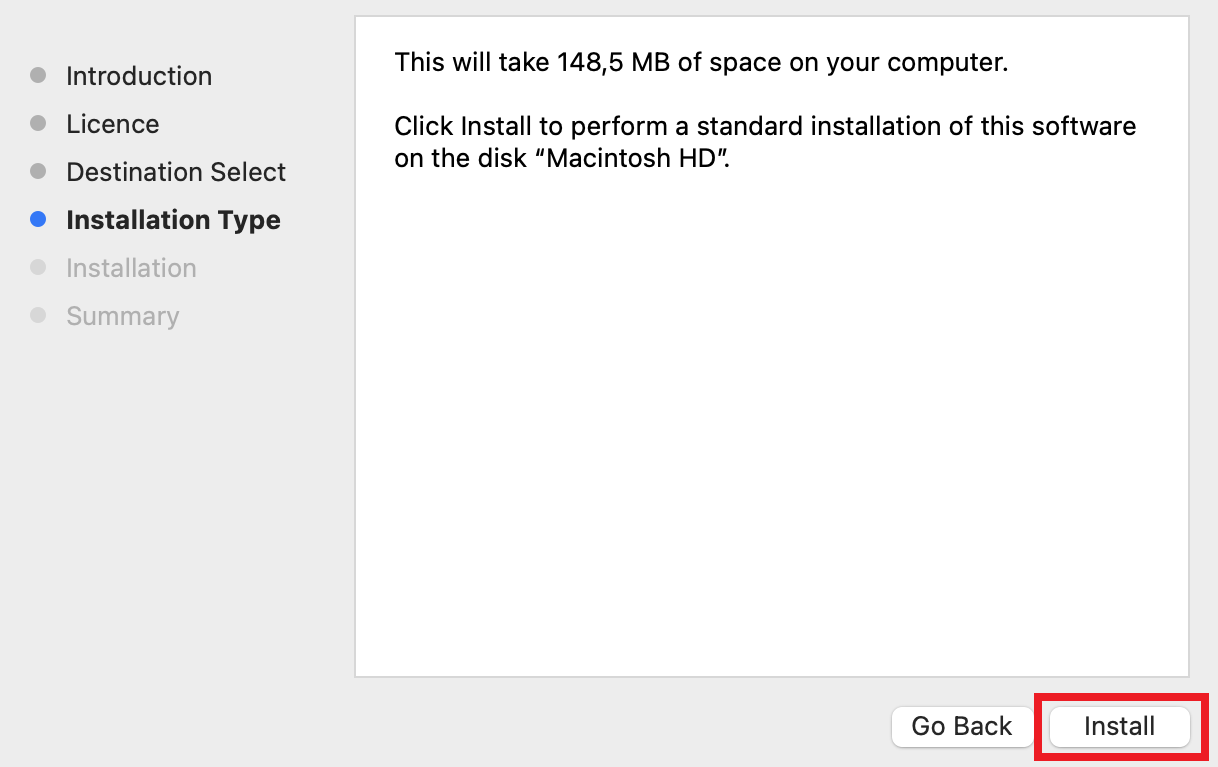Viewport: 1218px width, 767px height.
Task: Click the blue Installation Type indicator dot
Action: [x=39, y=219]
